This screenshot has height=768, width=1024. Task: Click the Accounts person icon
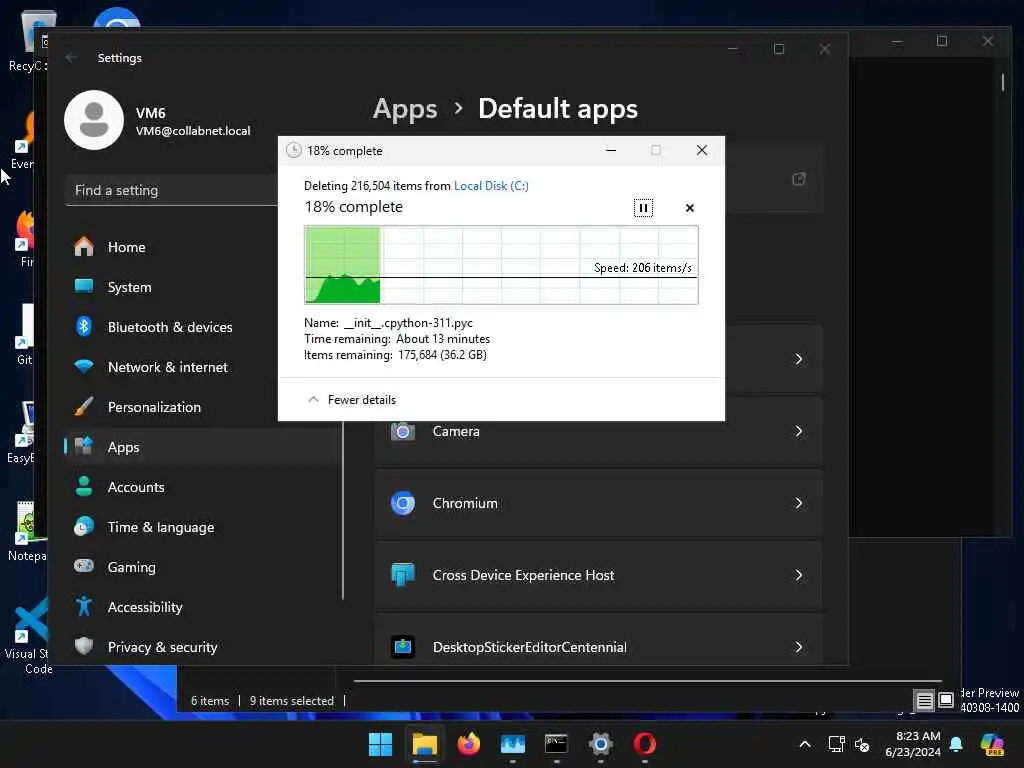84,486
